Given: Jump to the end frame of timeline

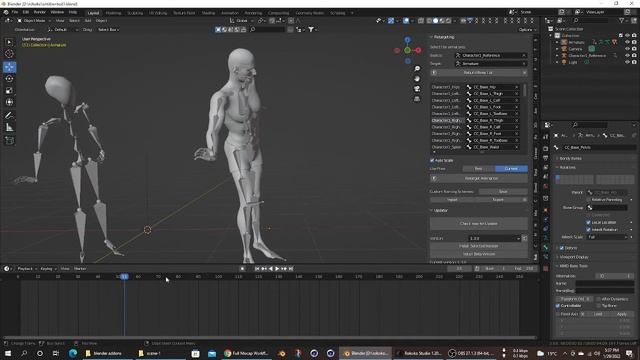Looking at the screenshot, I should tap(291, 269).
